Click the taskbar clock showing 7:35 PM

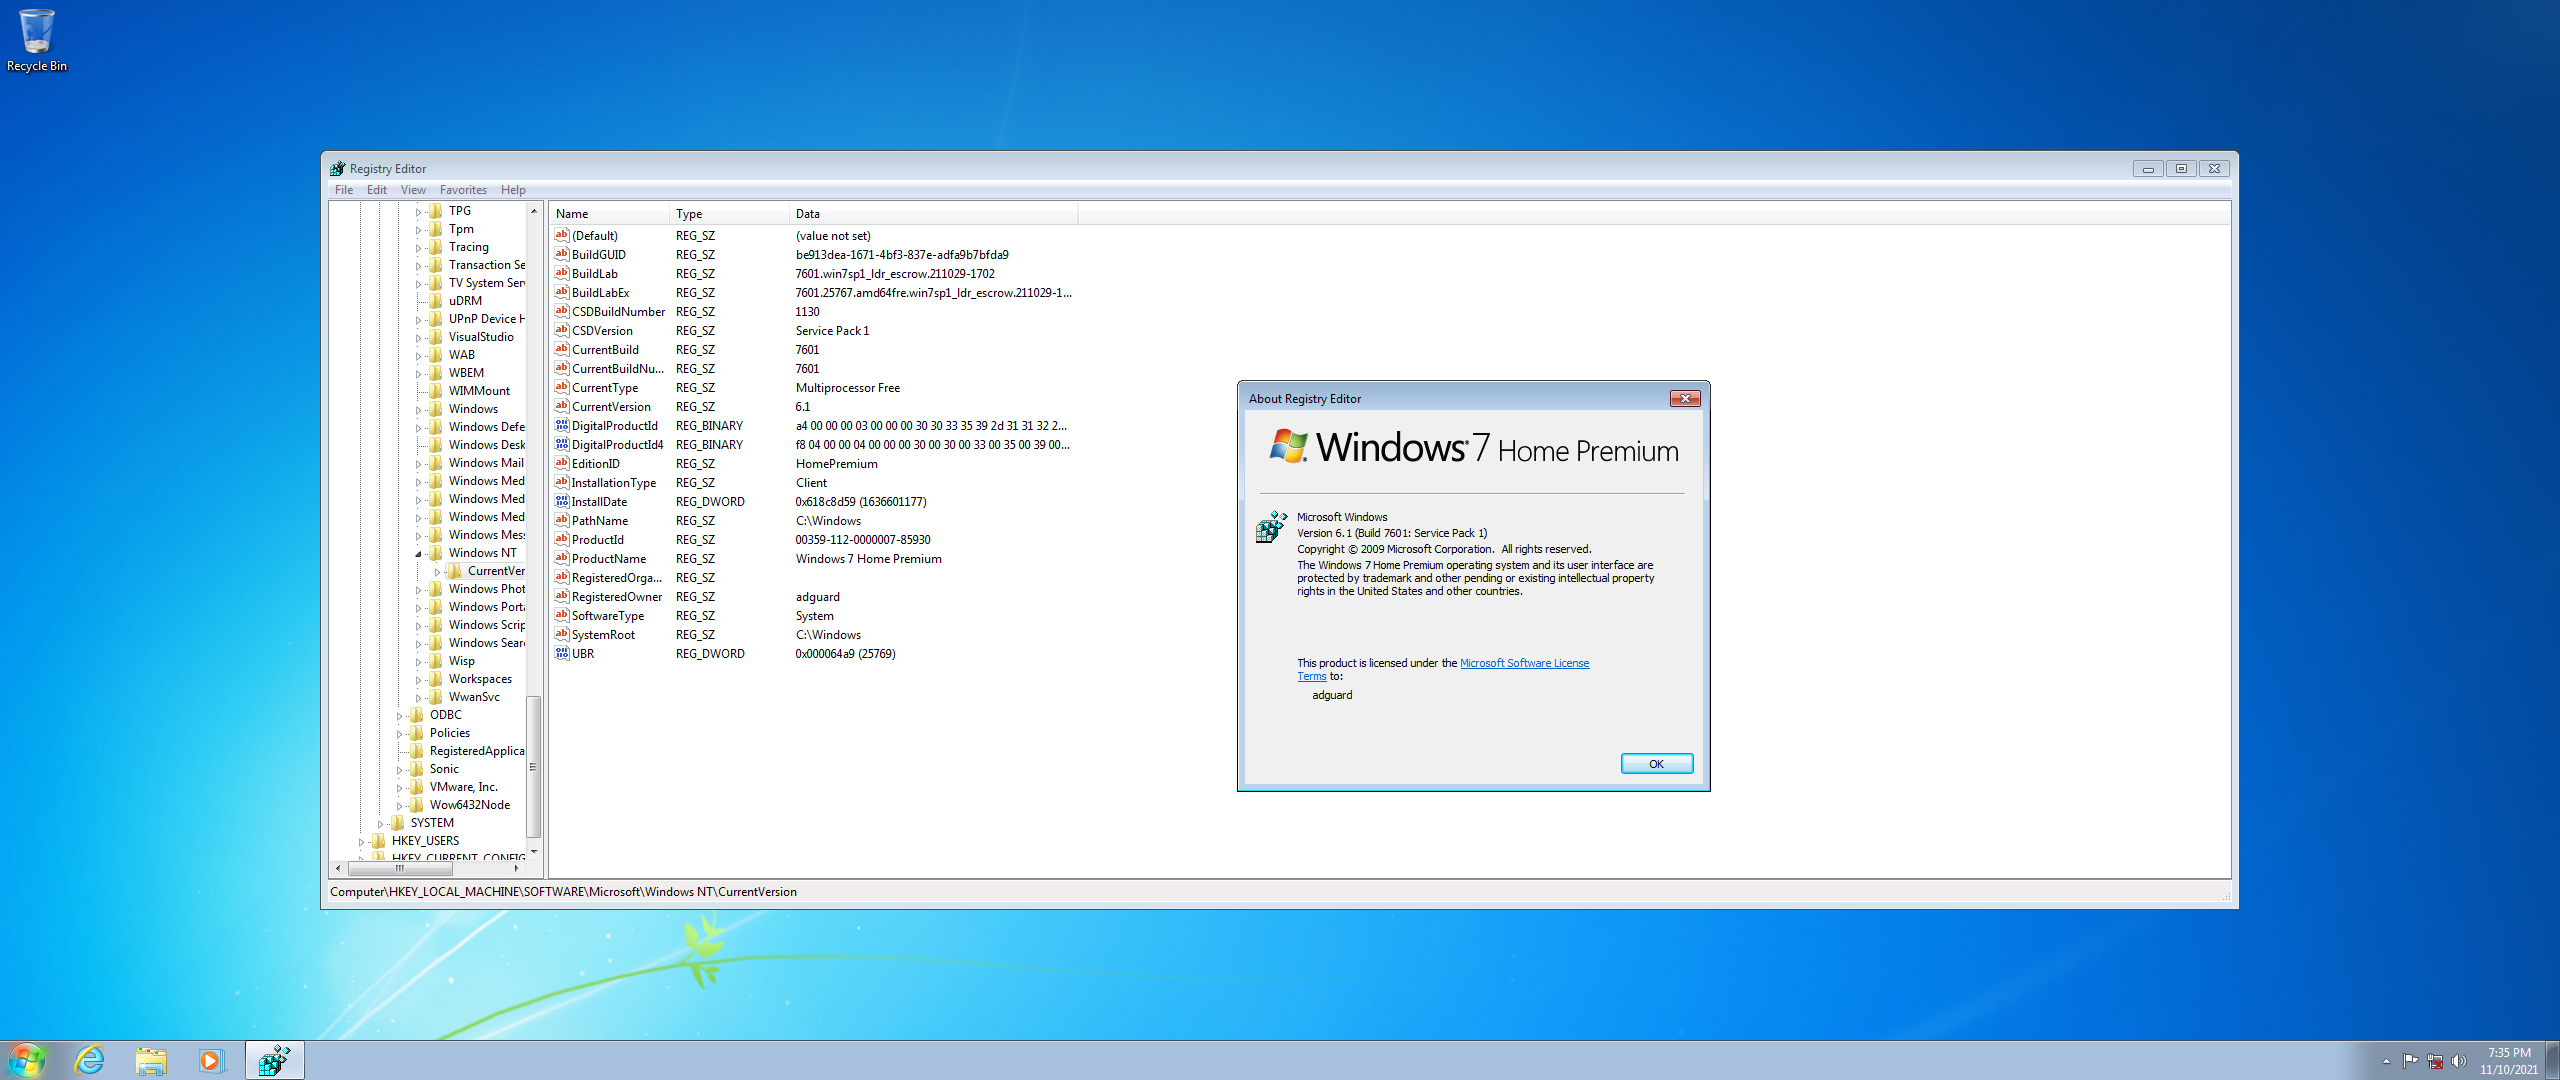2509,1060
